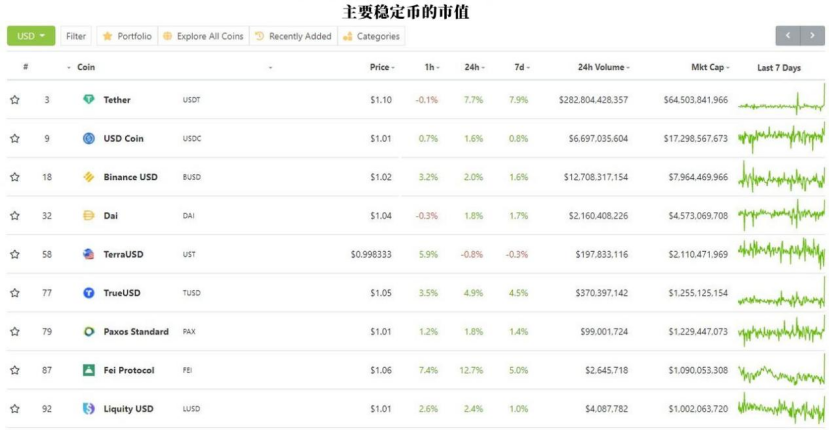Go to next page arrow
The image size is (830, 431).
[813, 35]
